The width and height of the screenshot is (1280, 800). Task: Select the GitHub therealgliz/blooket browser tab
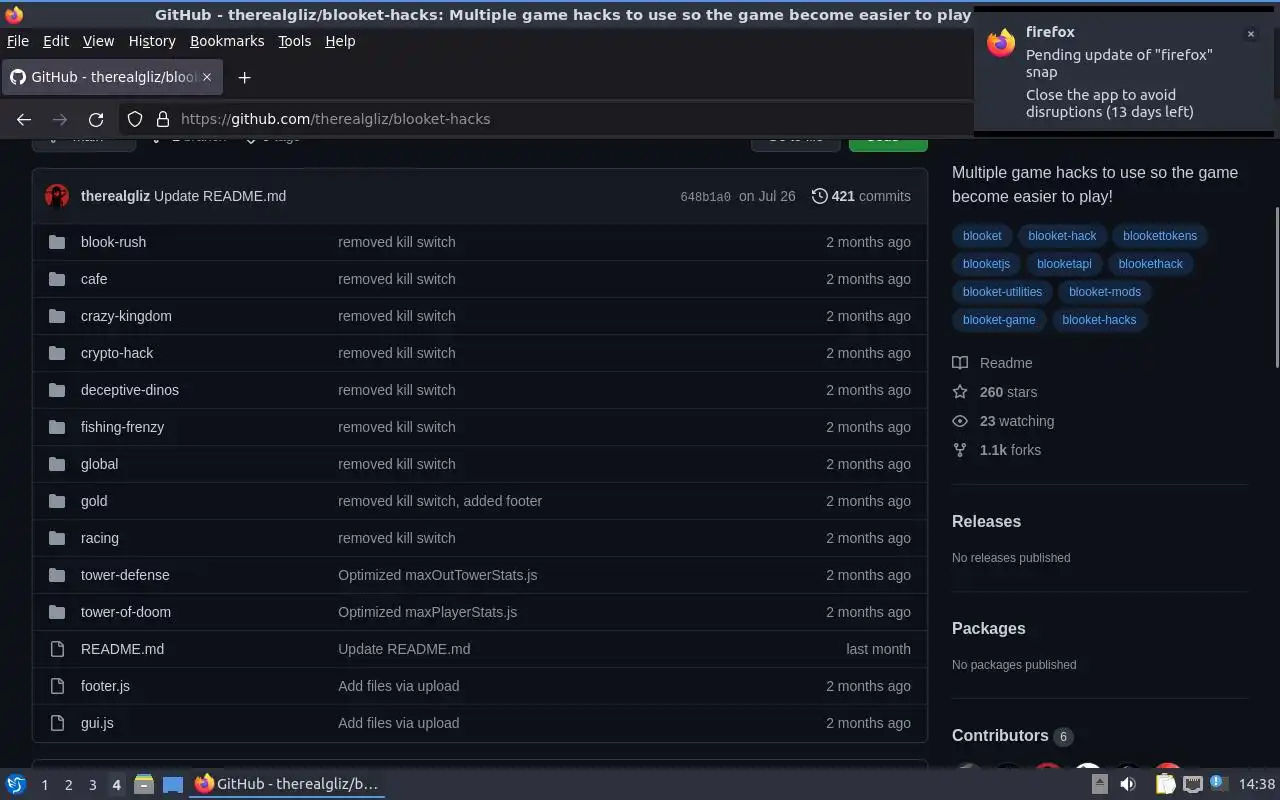tap(111, 77)
